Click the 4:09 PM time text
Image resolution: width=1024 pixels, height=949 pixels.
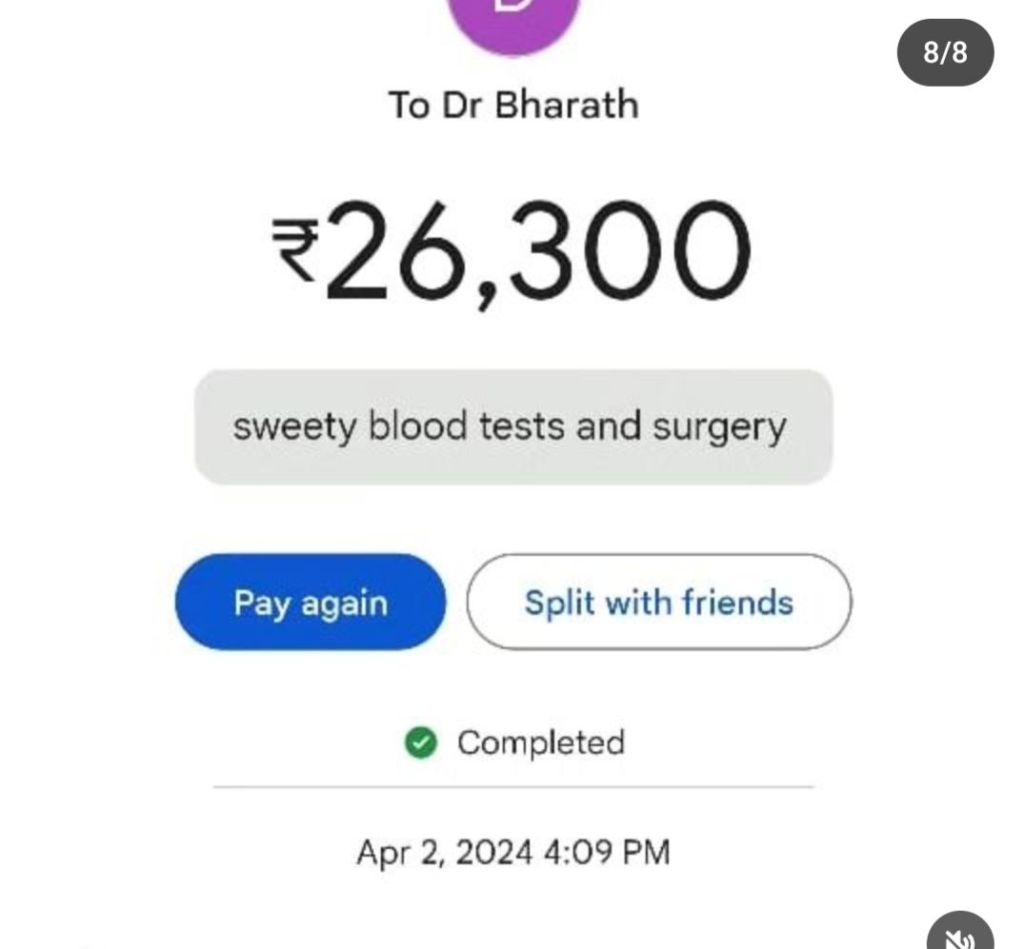[606, 853]
